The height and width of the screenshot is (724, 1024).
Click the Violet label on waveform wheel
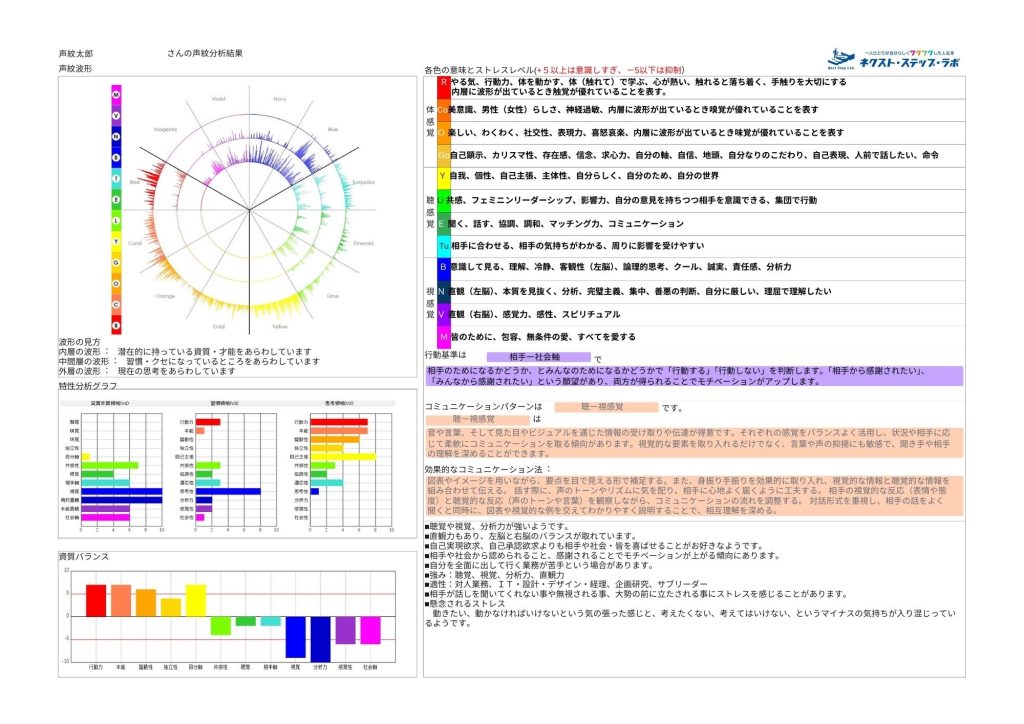point(218,99)
